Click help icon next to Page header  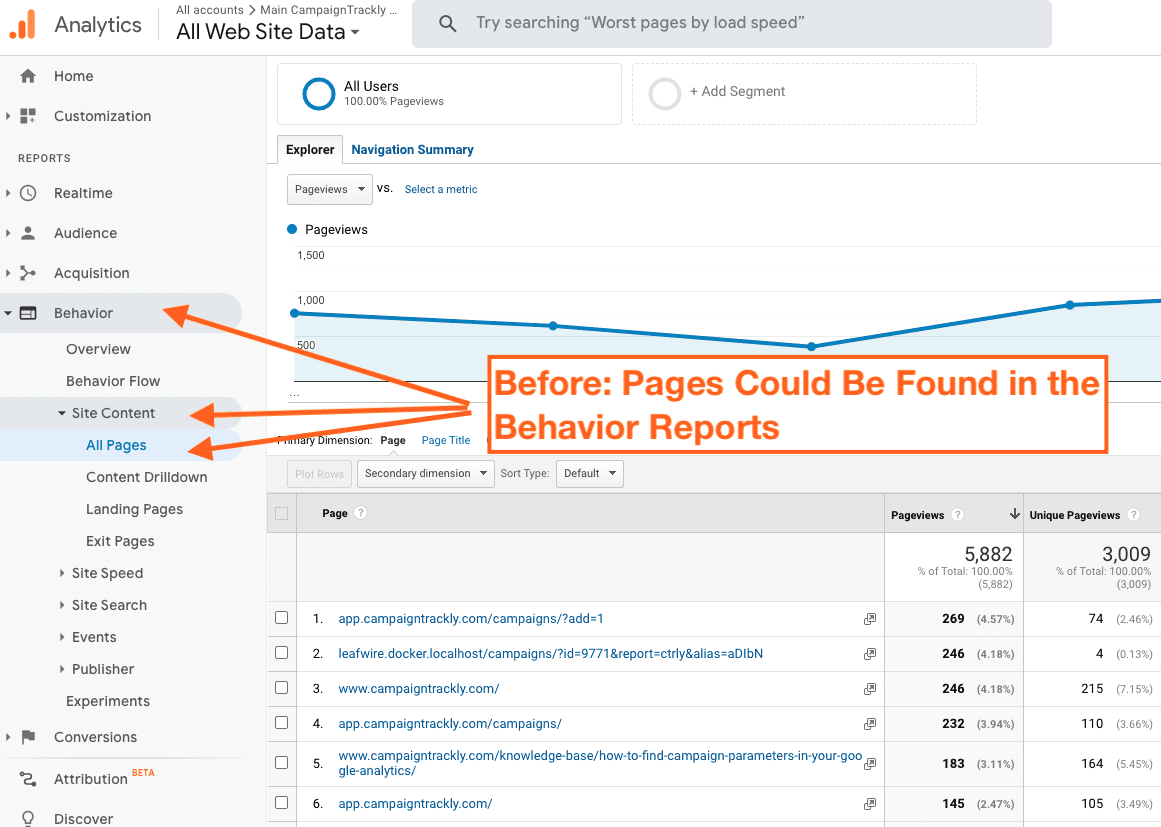[x=361, y=513]
